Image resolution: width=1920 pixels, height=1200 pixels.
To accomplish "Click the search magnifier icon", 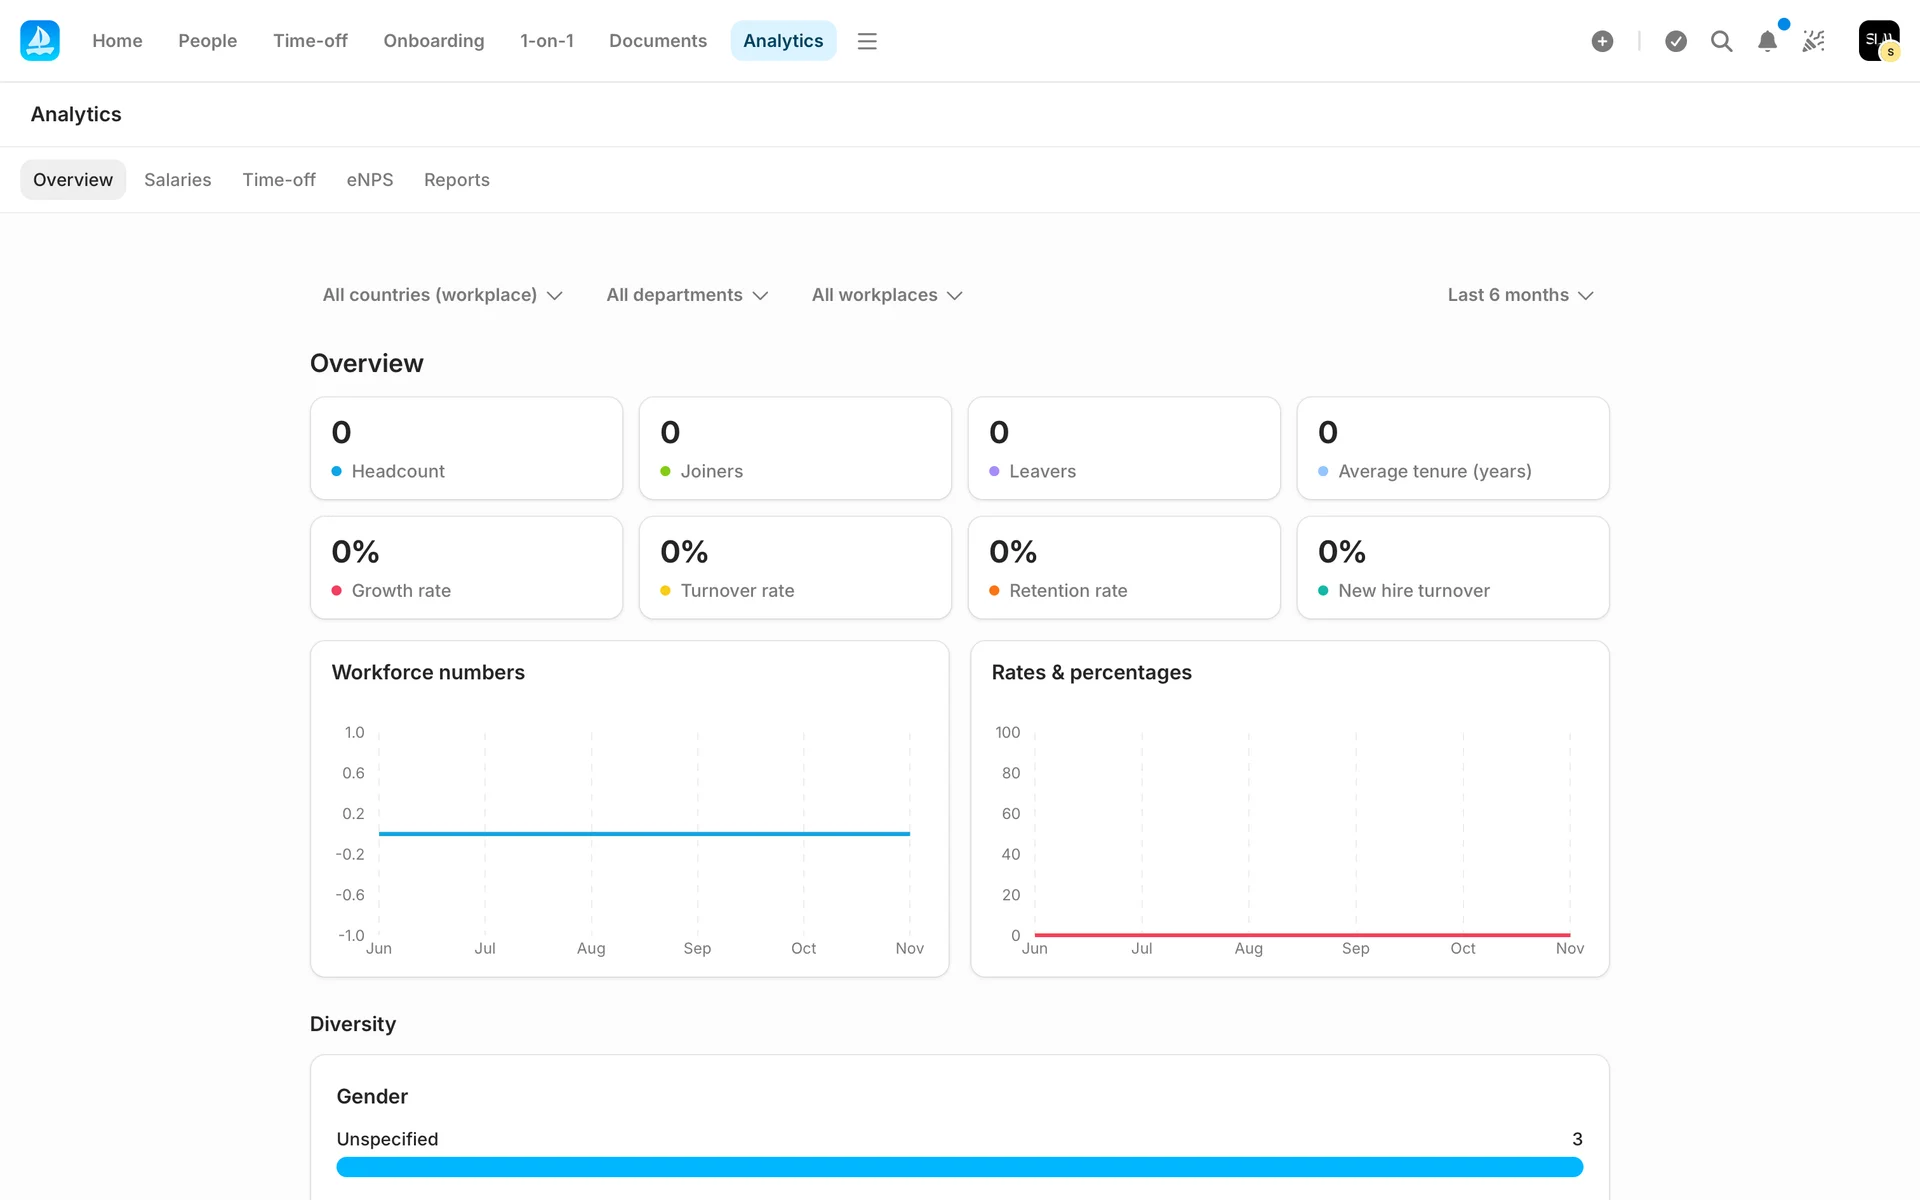I will pos(1721,41).
